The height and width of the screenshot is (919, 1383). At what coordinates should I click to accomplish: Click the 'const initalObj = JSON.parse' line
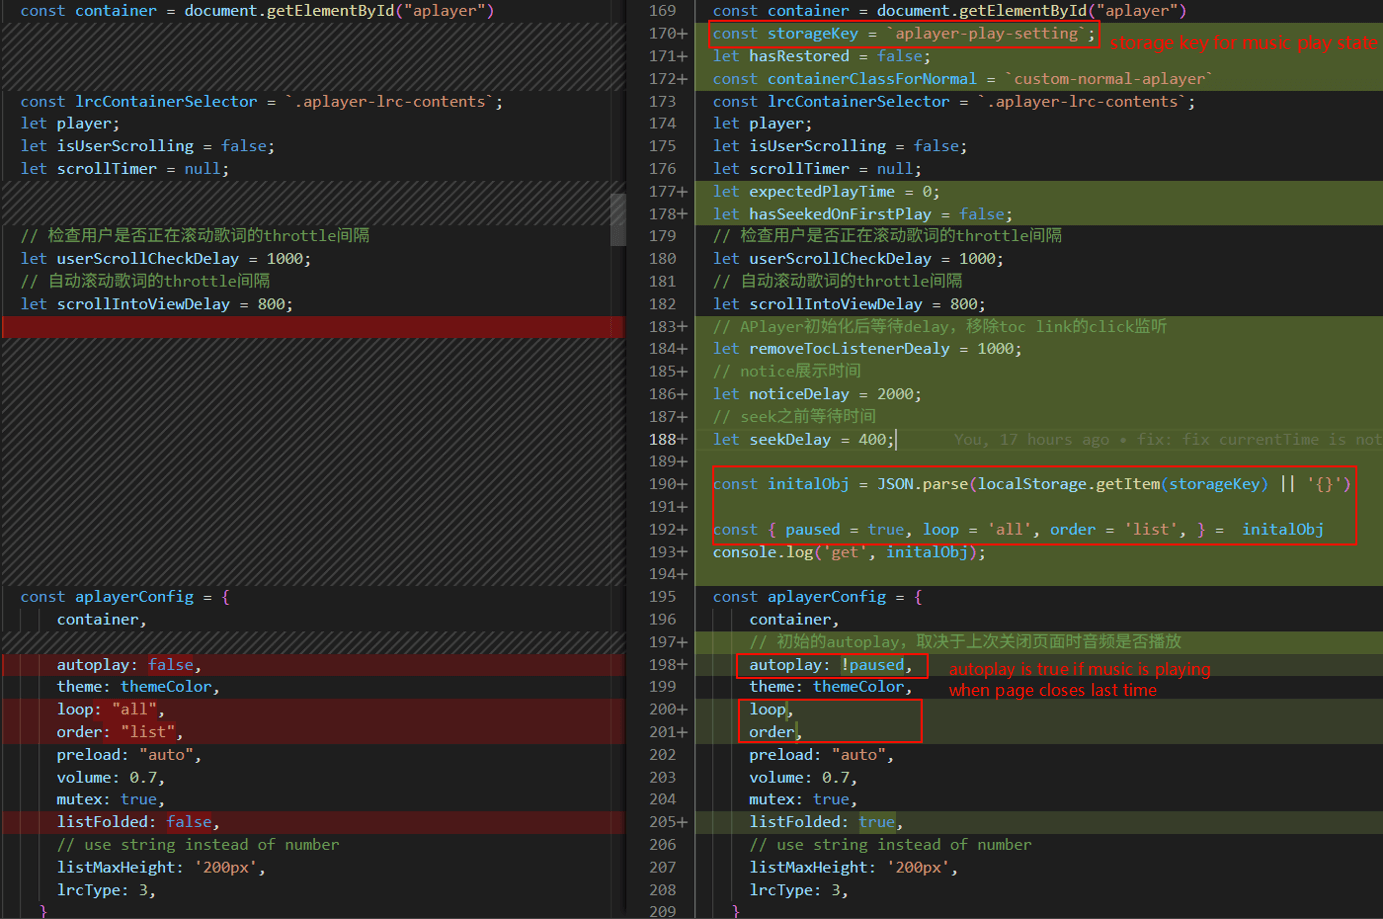1032,484
